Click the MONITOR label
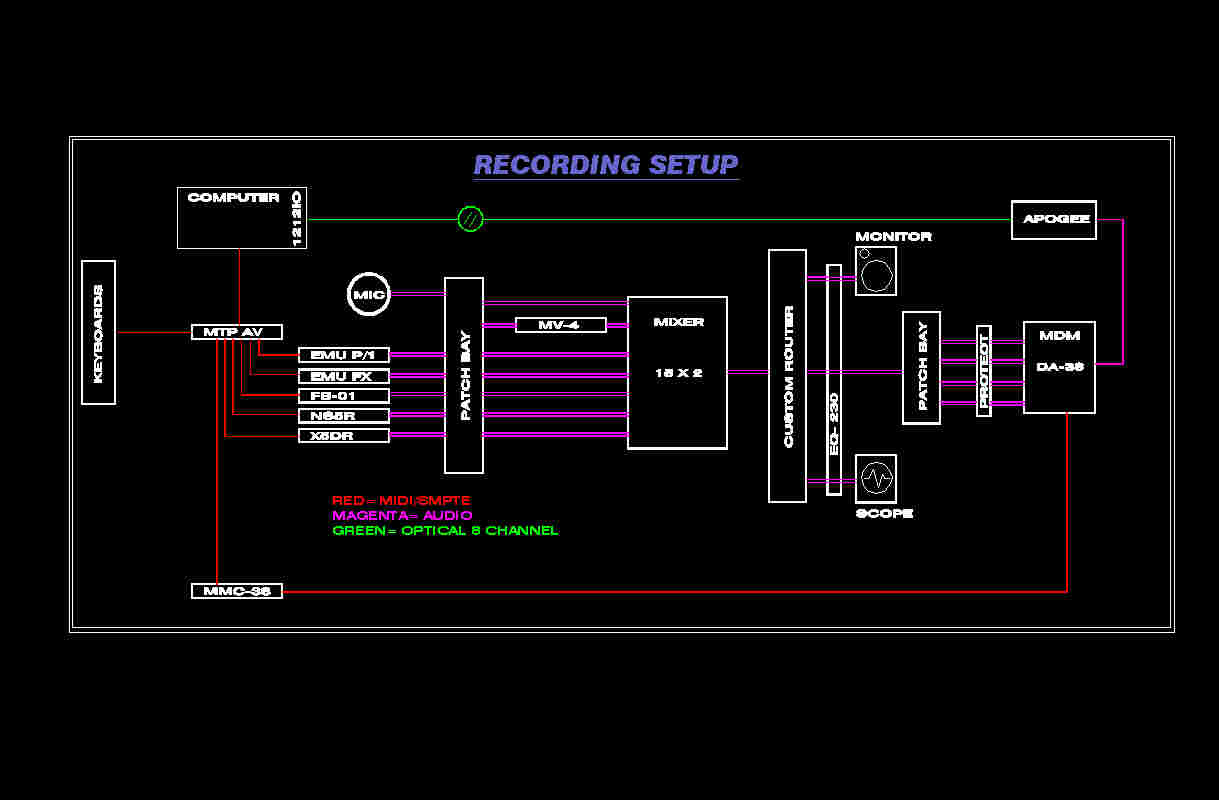This screenshot has width=1219, height=800. click(893, 236)
